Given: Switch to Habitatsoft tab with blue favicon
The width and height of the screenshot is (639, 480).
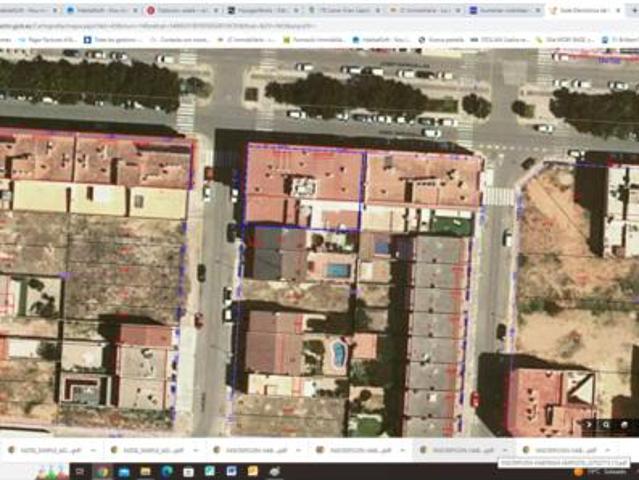Looking at the screenshot, I should coord(103,11).
